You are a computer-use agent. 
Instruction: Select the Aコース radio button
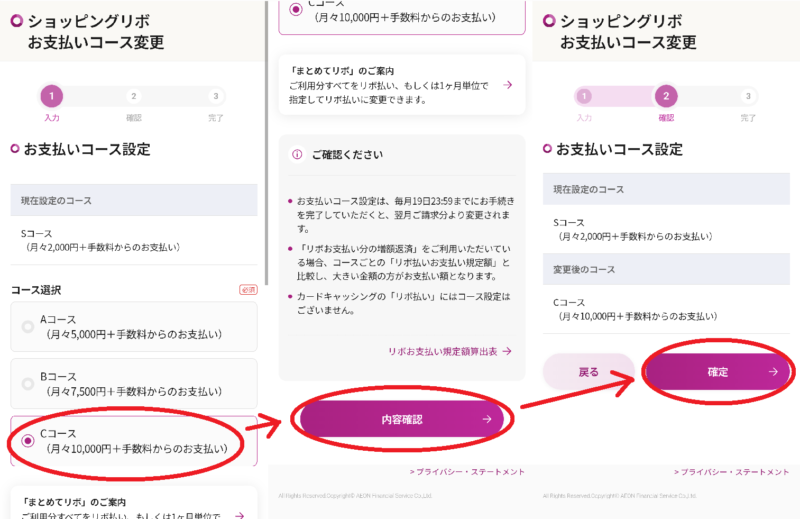(x=28, y=327)
